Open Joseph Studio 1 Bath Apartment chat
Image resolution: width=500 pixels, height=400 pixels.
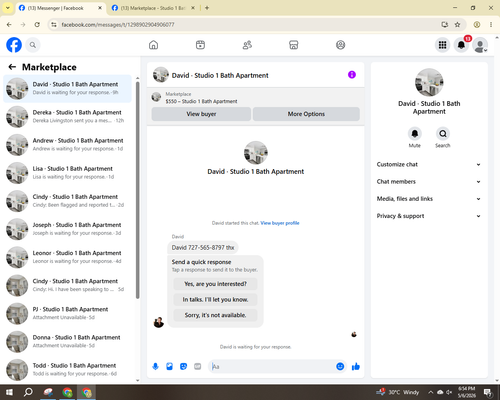[x=67, y=229]
